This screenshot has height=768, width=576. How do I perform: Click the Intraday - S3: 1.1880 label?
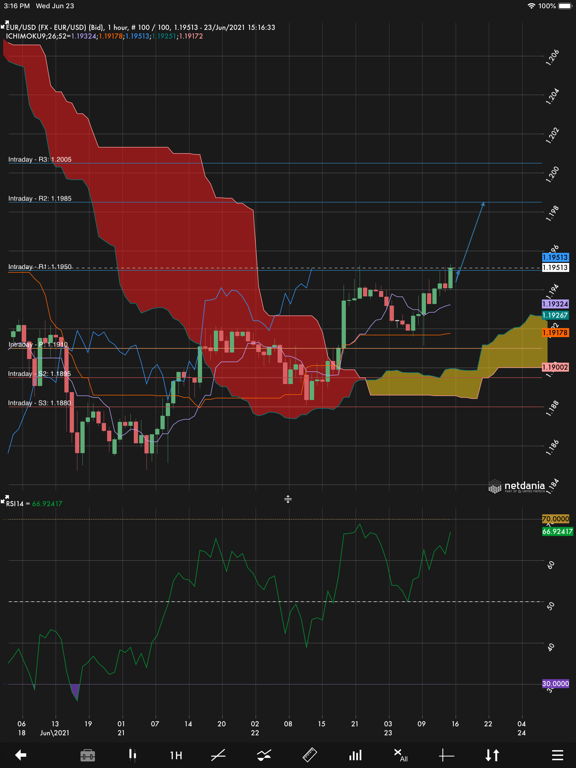coord(40,403)
